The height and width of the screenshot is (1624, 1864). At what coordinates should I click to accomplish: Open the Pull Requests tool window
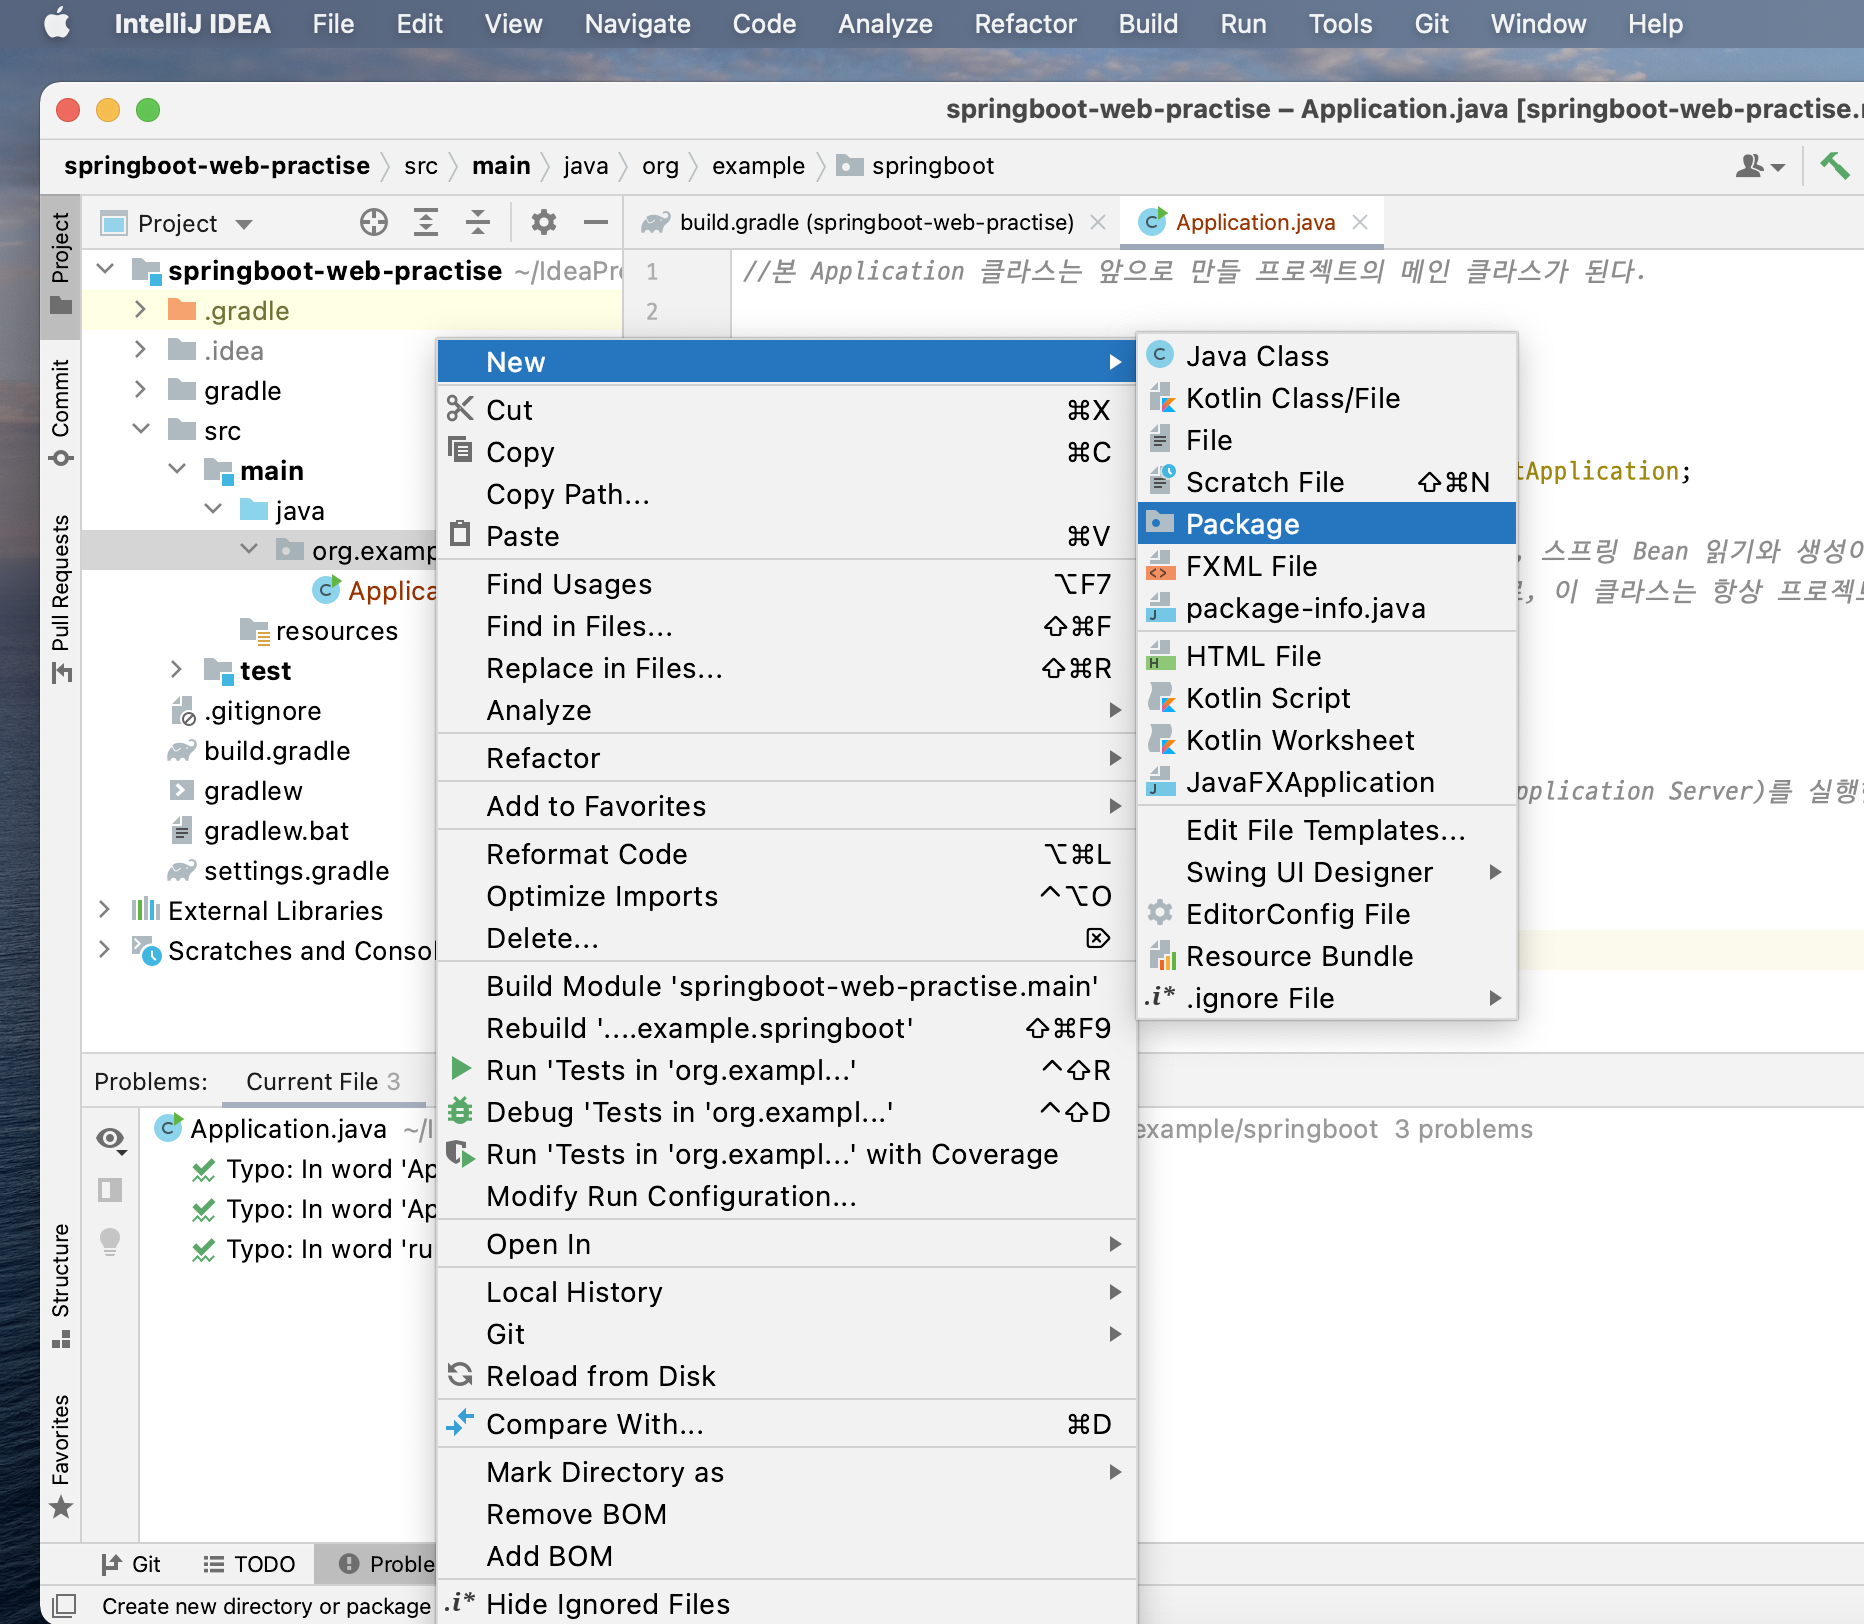(61, 598)
